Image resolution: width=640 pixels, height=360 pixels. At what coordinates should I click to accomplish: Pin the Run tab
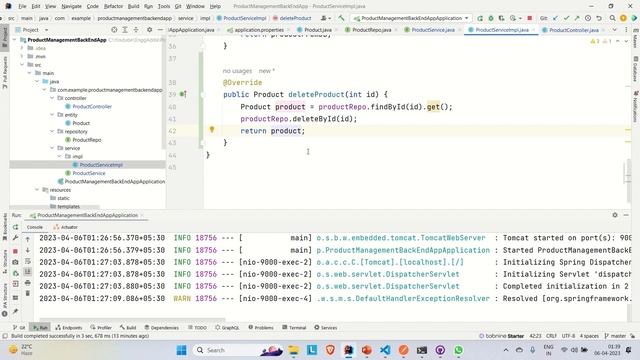[x=16, y=311]
